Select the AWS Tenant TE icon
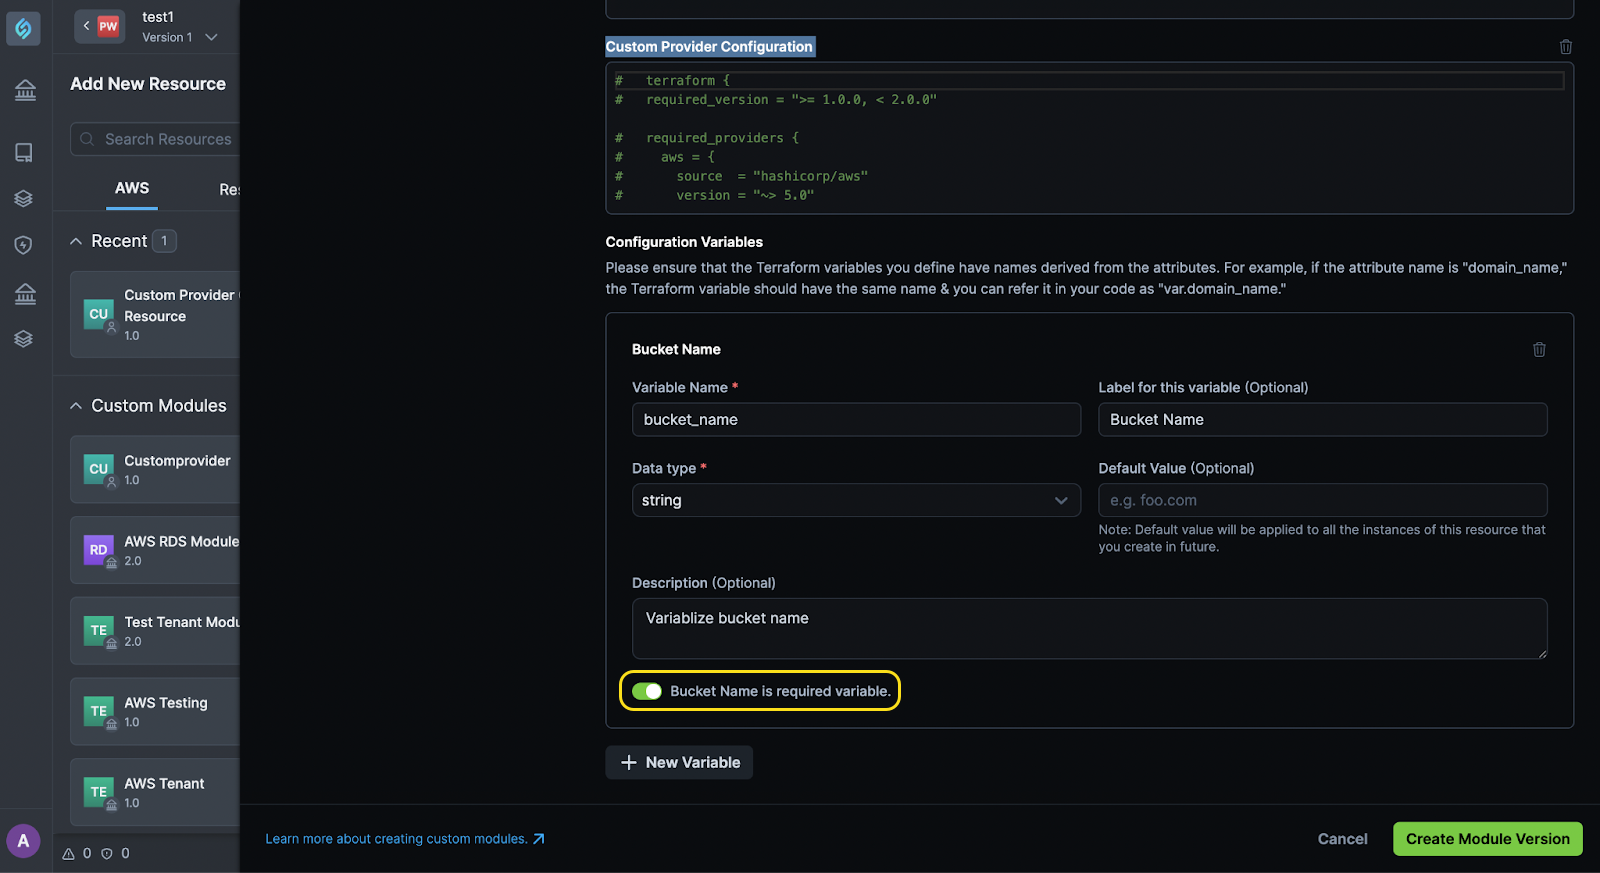 pyautogui.click(x=99, y=792)
